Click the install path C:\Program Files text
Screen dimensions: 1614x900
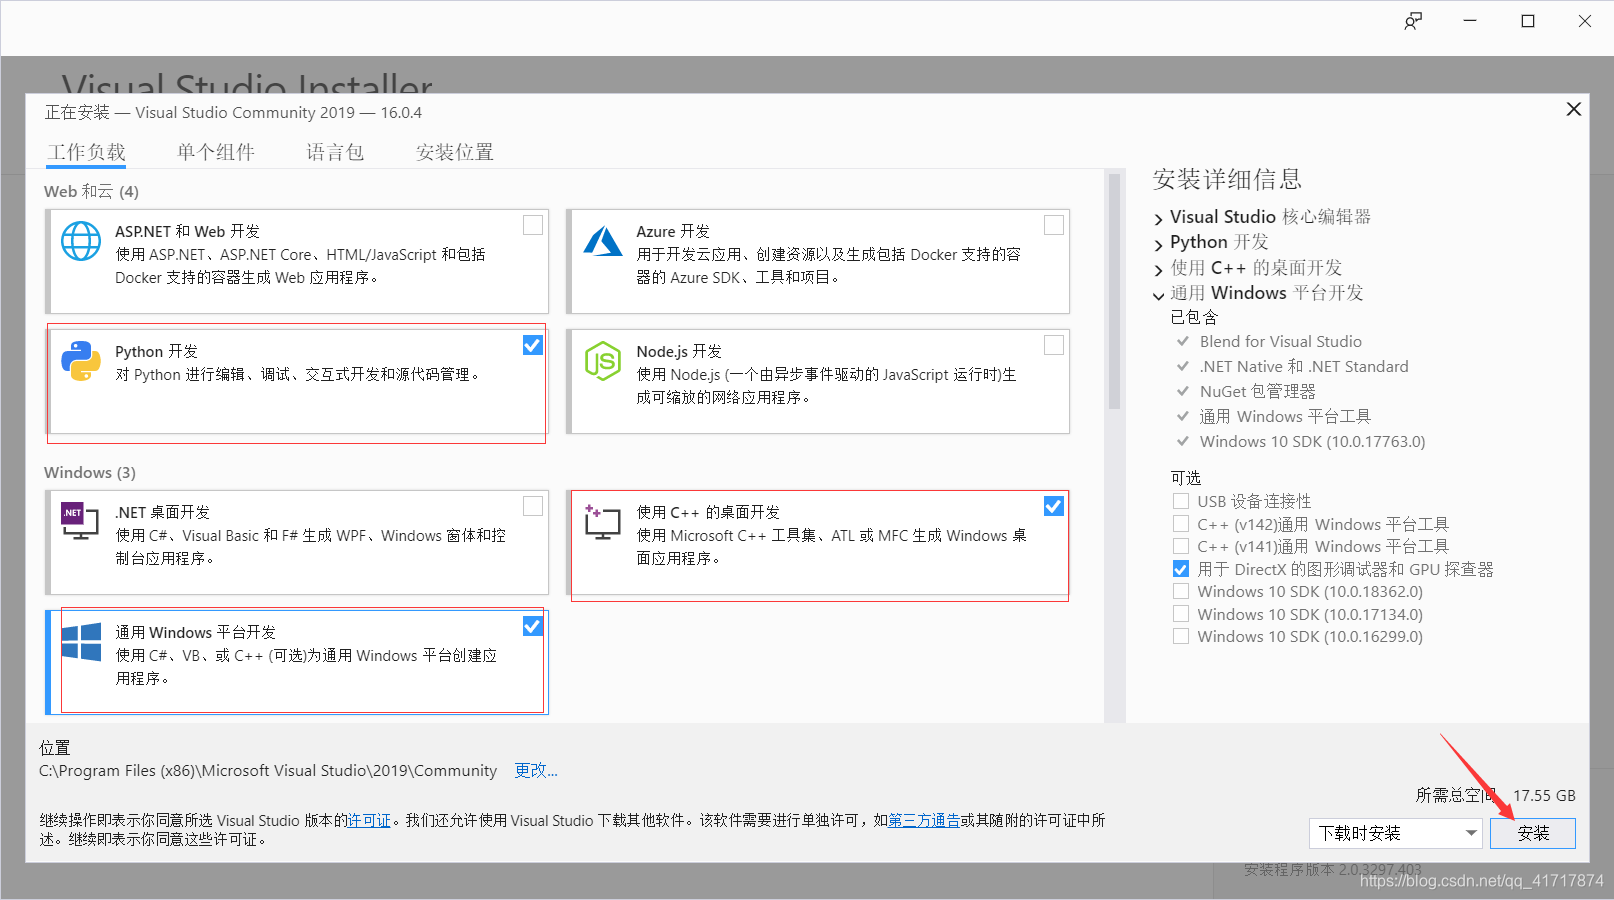(268, 770)
